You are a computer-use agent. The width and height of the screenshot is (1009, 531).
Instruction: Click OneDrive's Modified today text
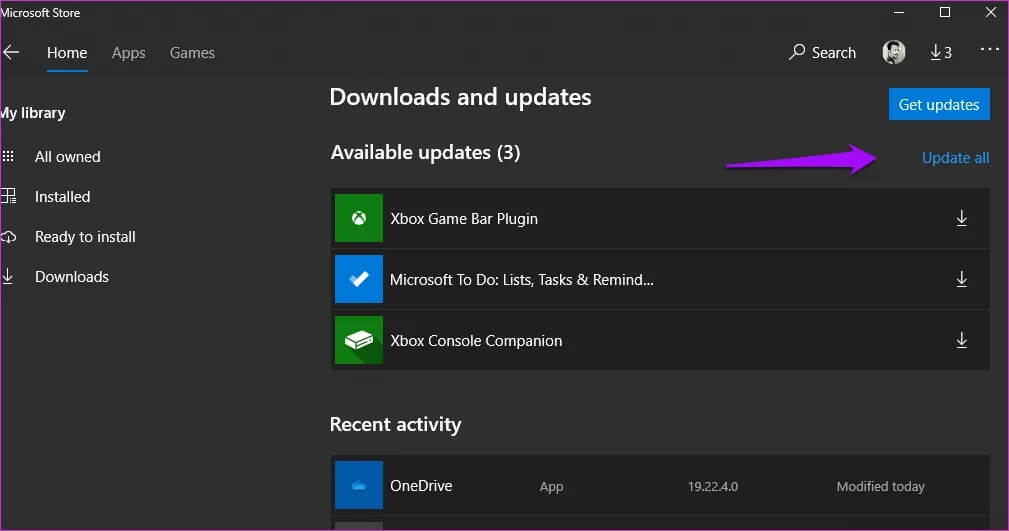(x=880, y=487)
